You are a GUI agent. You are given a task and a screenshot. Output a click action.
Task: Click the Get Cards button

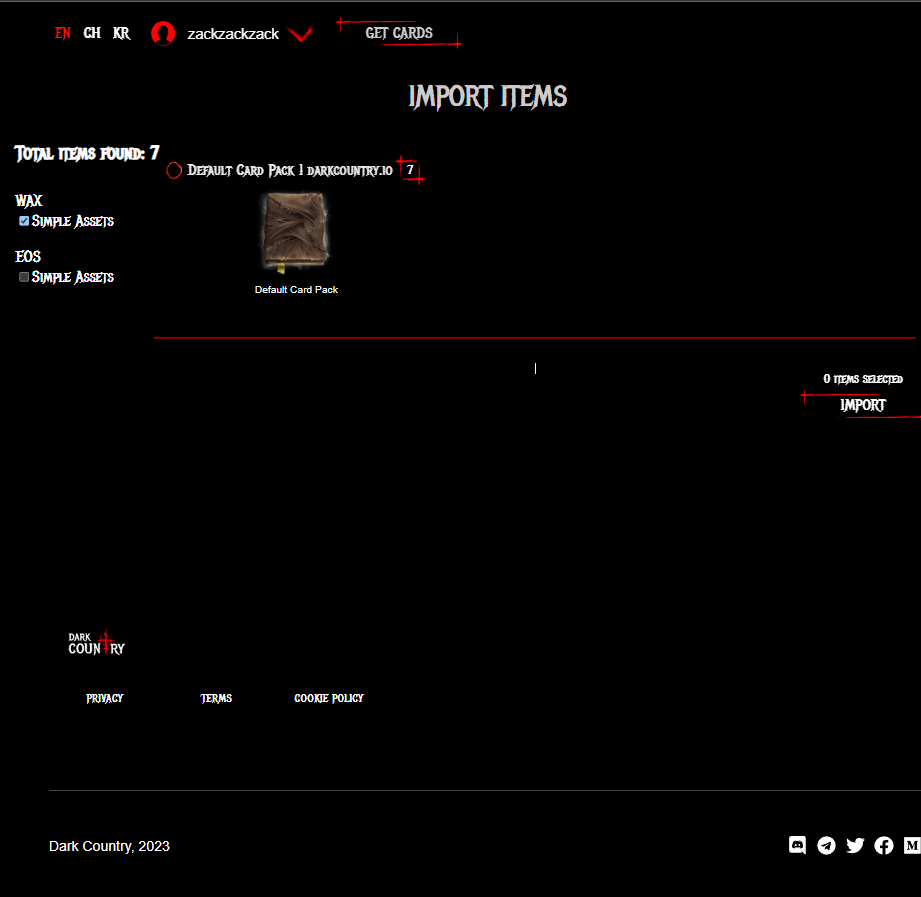click(399, 33)
